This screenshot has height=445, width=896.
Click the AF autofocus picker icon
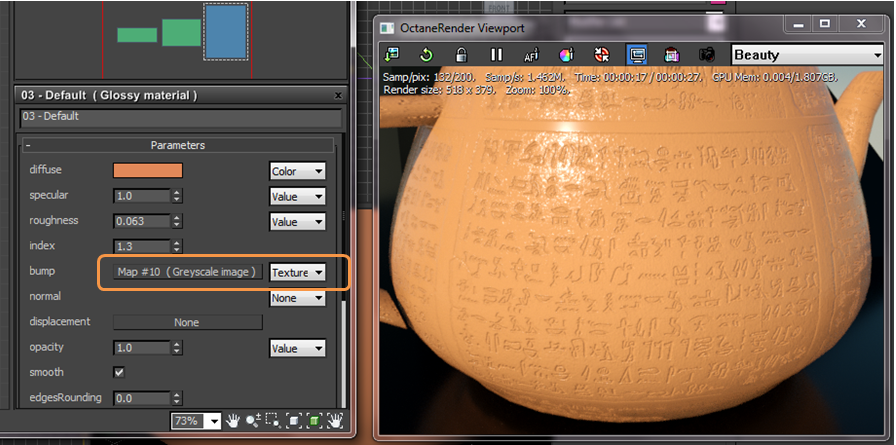coord(531,55)
